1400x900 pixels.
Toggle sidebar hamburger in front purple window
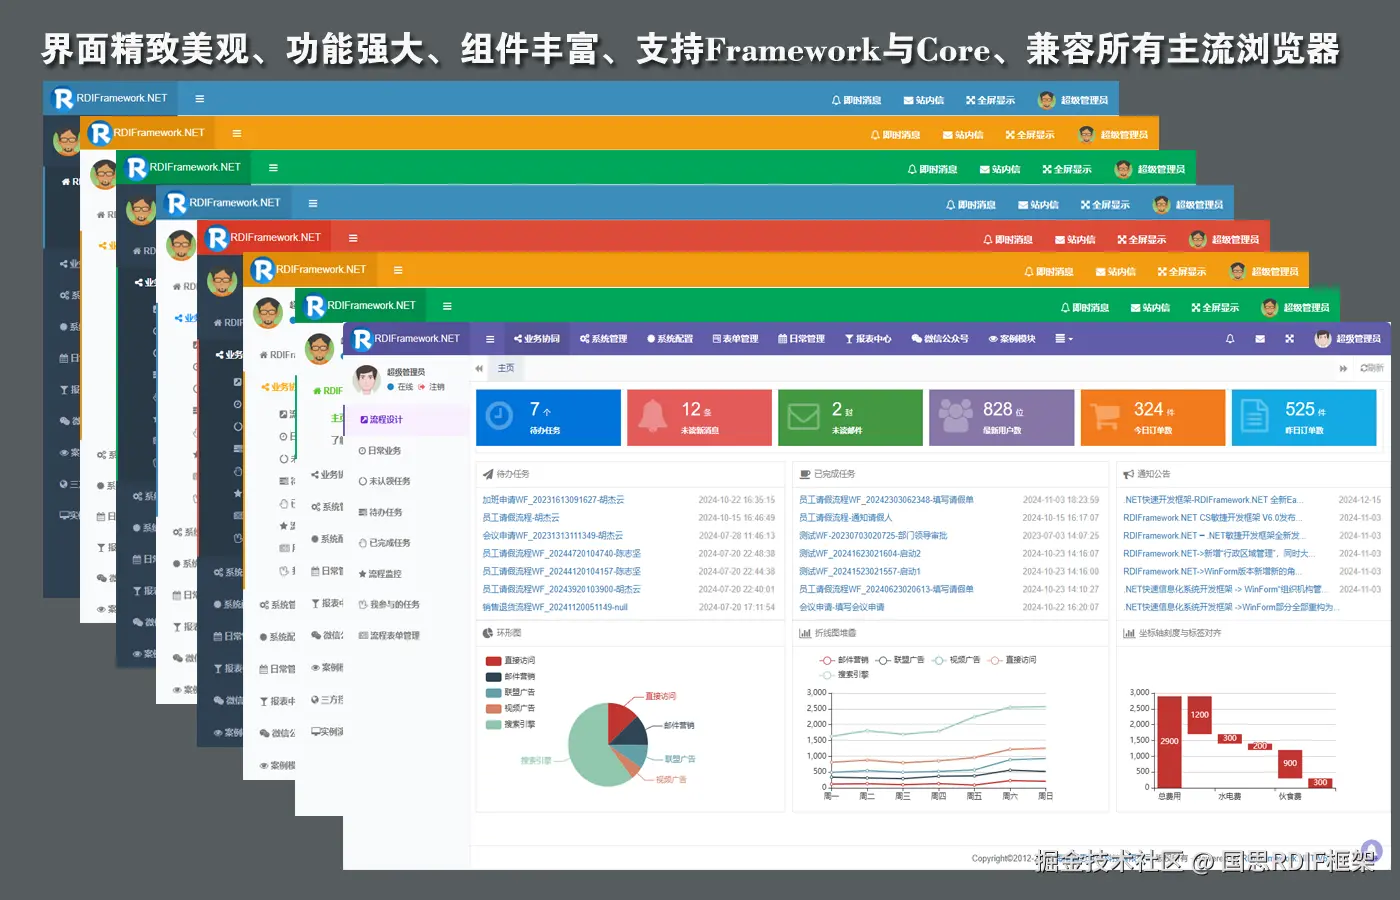[x=490, y=339]
